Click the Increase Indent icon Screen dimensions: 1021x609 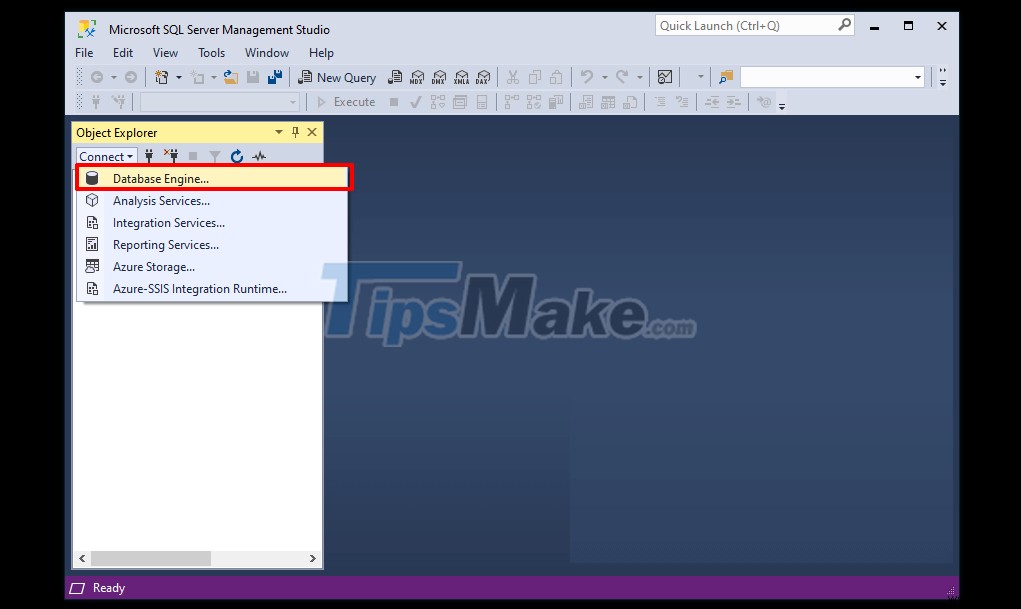pos(733,102)
